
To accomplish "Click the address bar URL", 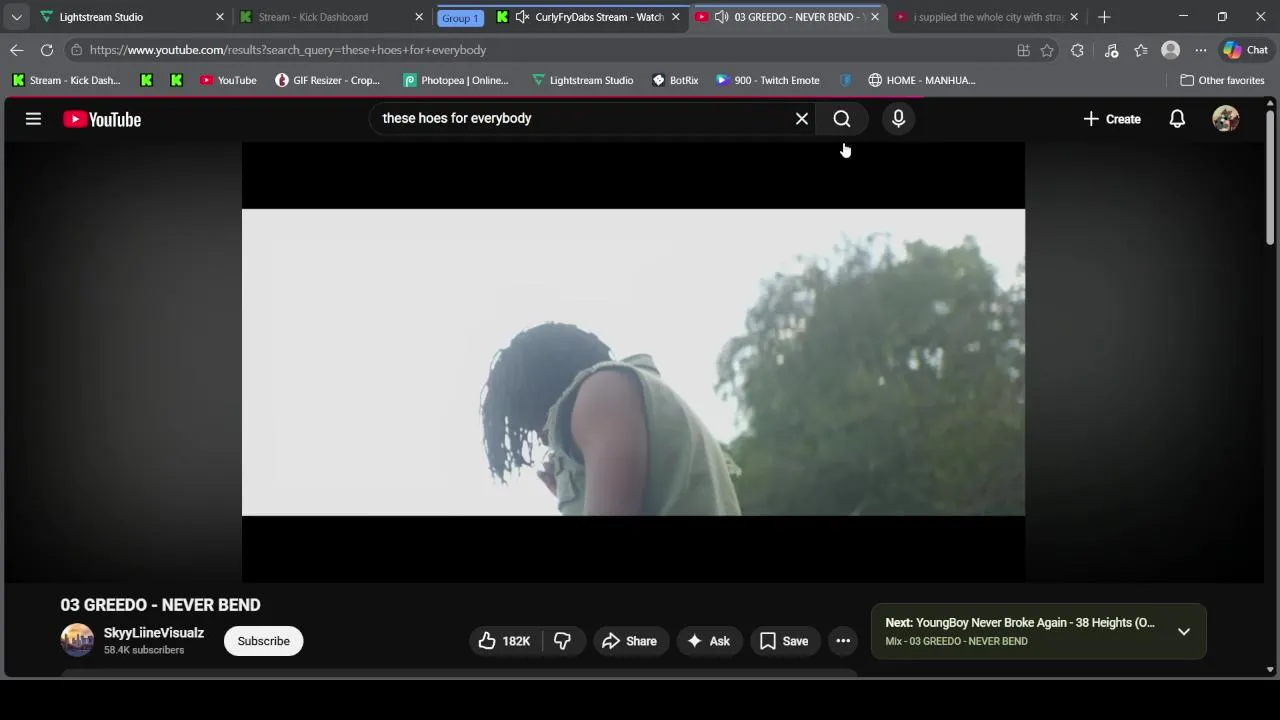I will pyautogui.click(x=288, y=50).
